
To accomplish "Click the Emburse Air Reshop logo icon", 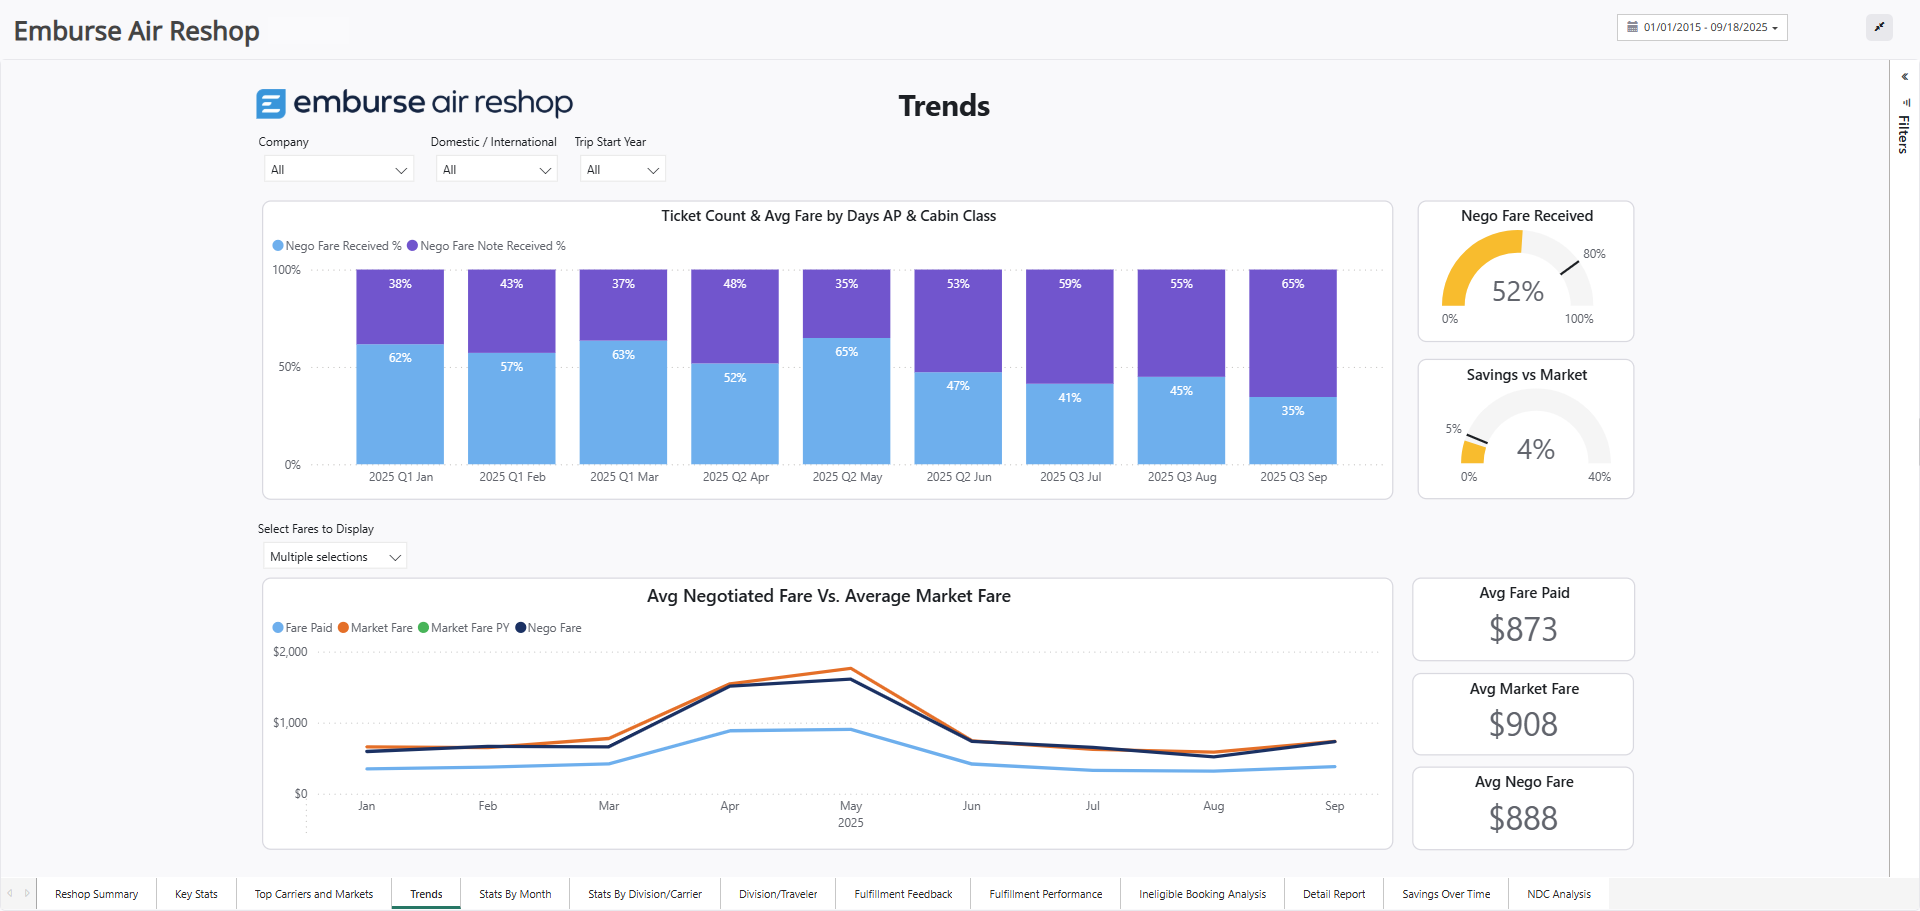I will click(271, 102).
